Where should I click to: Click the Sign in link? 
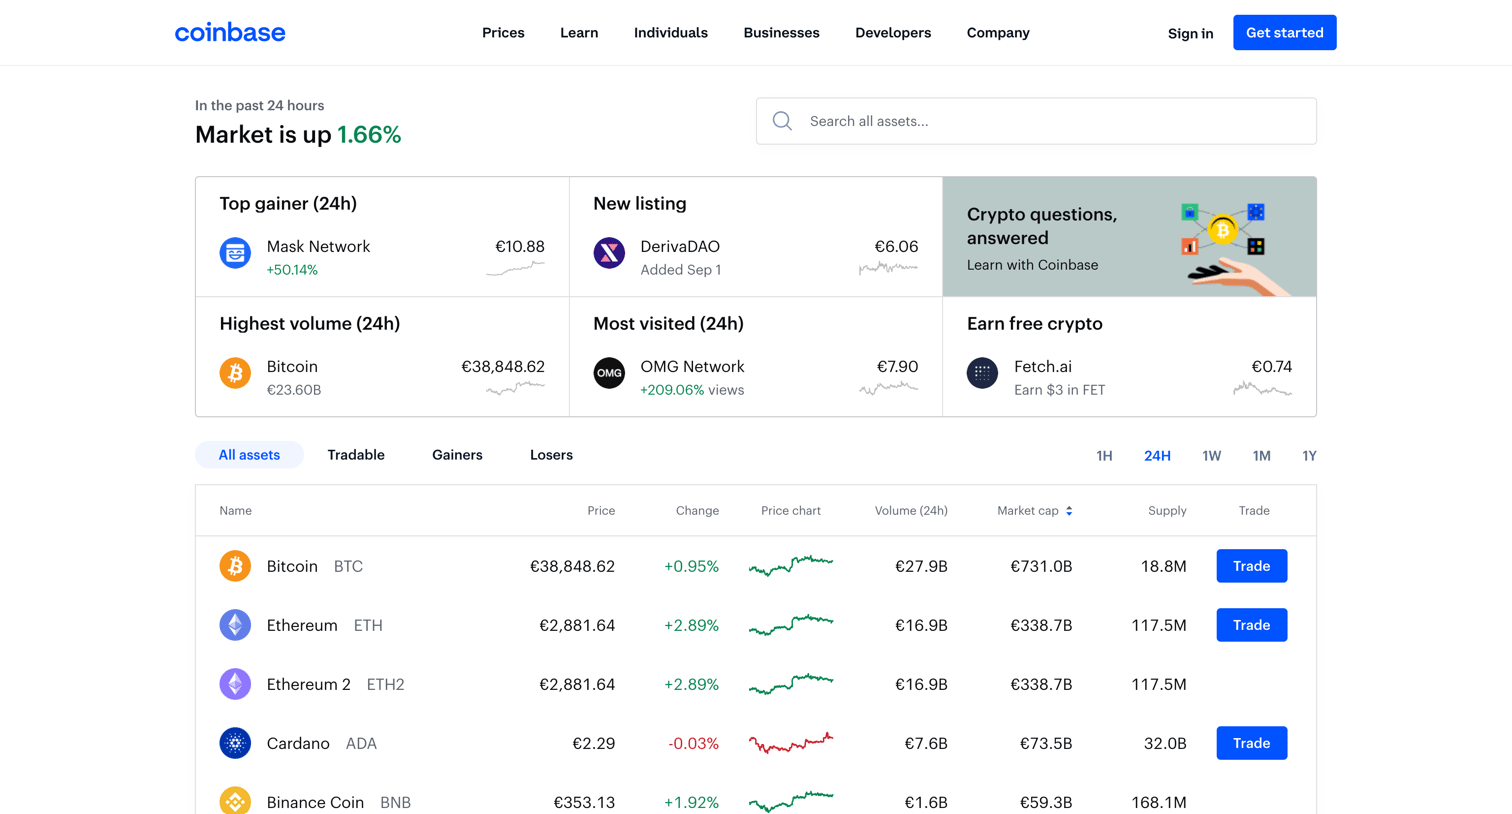[1190, 33]
